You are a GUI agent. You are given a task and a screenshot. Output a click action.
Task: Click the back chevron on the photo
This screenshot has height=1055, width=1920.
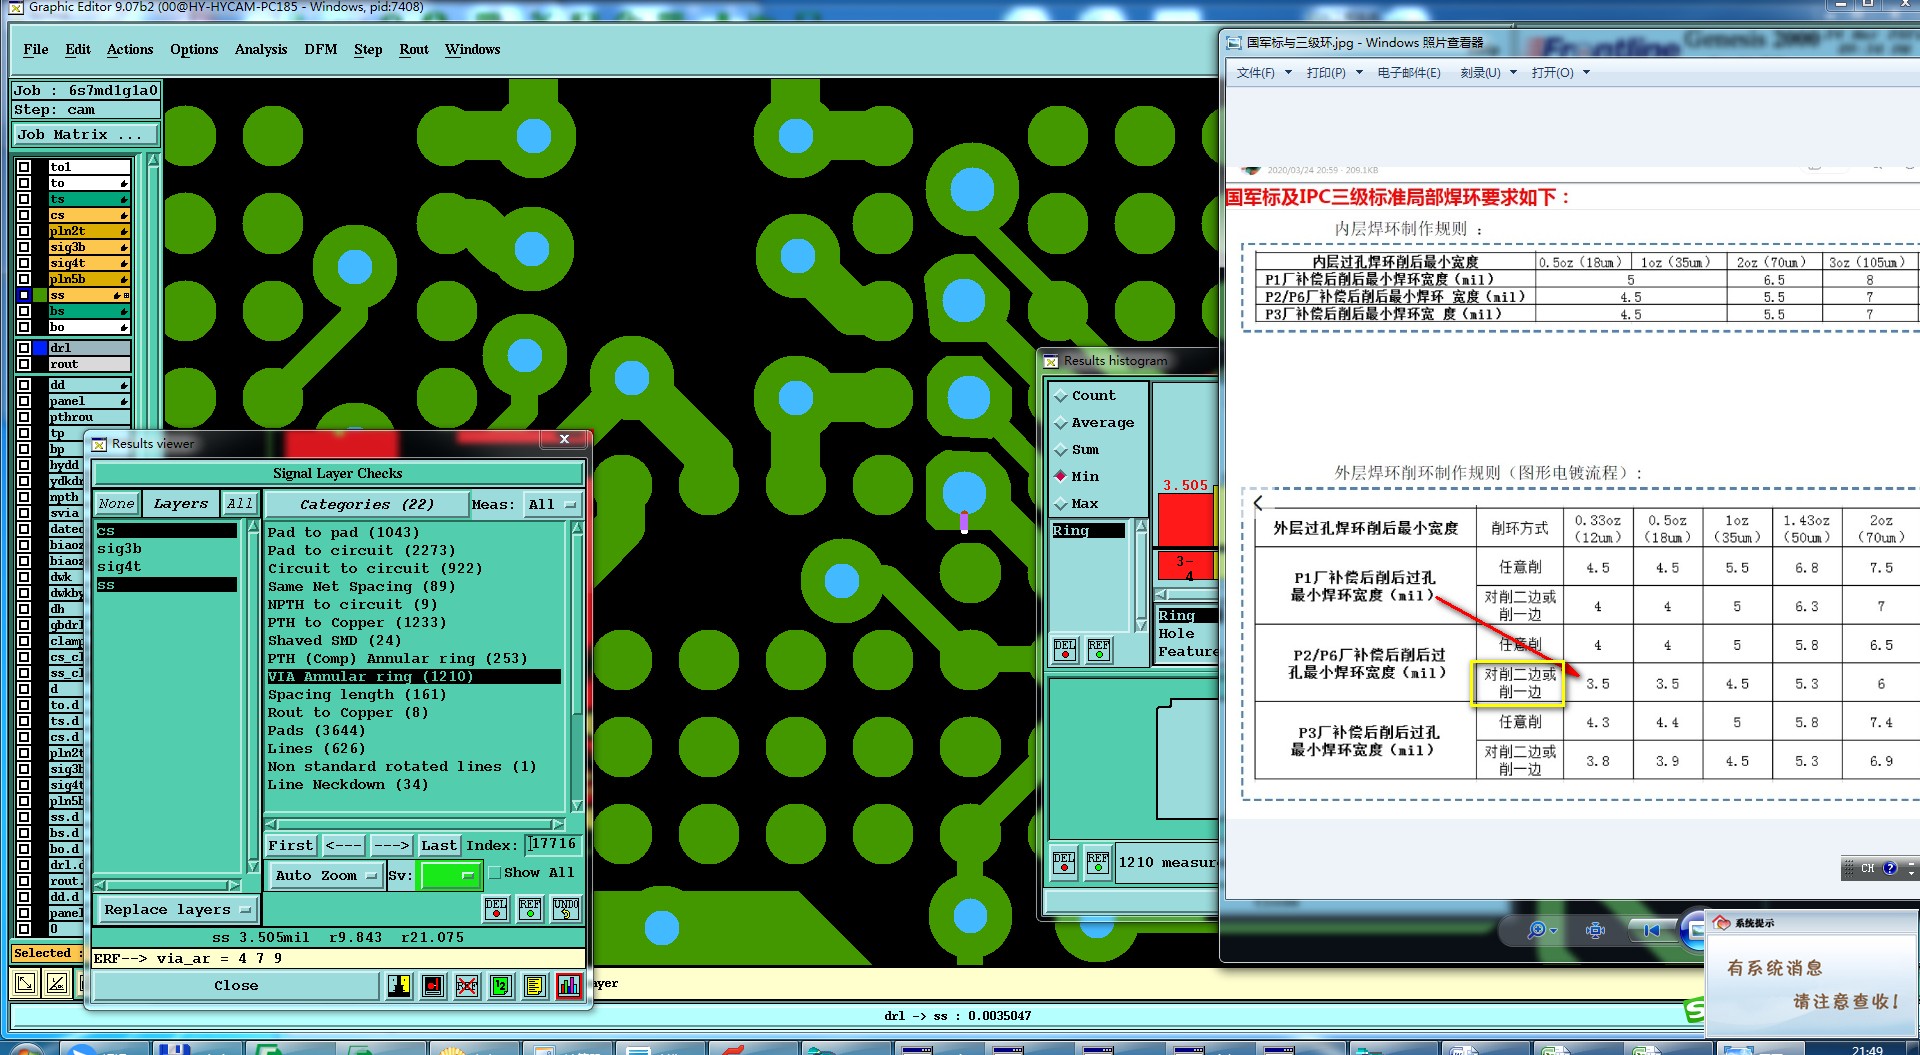click(x=1258, y=503)
